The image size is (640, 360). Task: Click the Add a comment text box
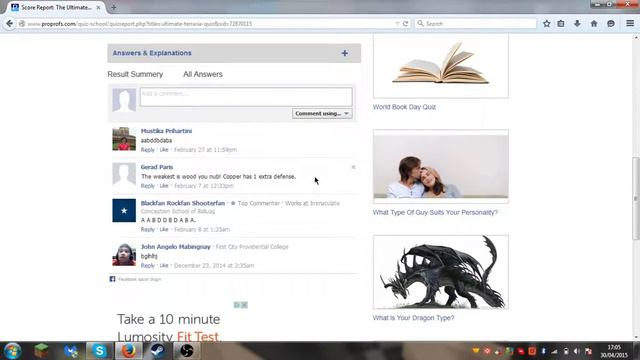tap(246, 97)
